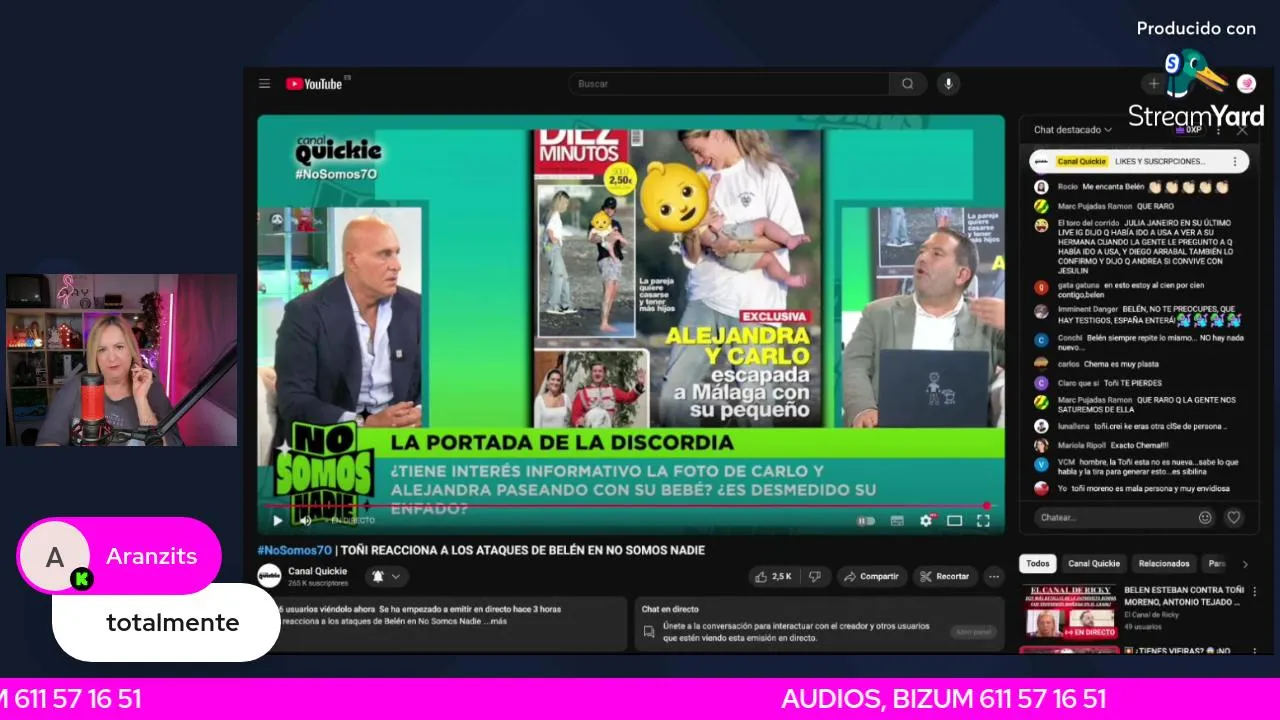The image size is (1280, 720).
Task: Open Canal Quickie channel avatar
Action: click(x=269, y=576)
